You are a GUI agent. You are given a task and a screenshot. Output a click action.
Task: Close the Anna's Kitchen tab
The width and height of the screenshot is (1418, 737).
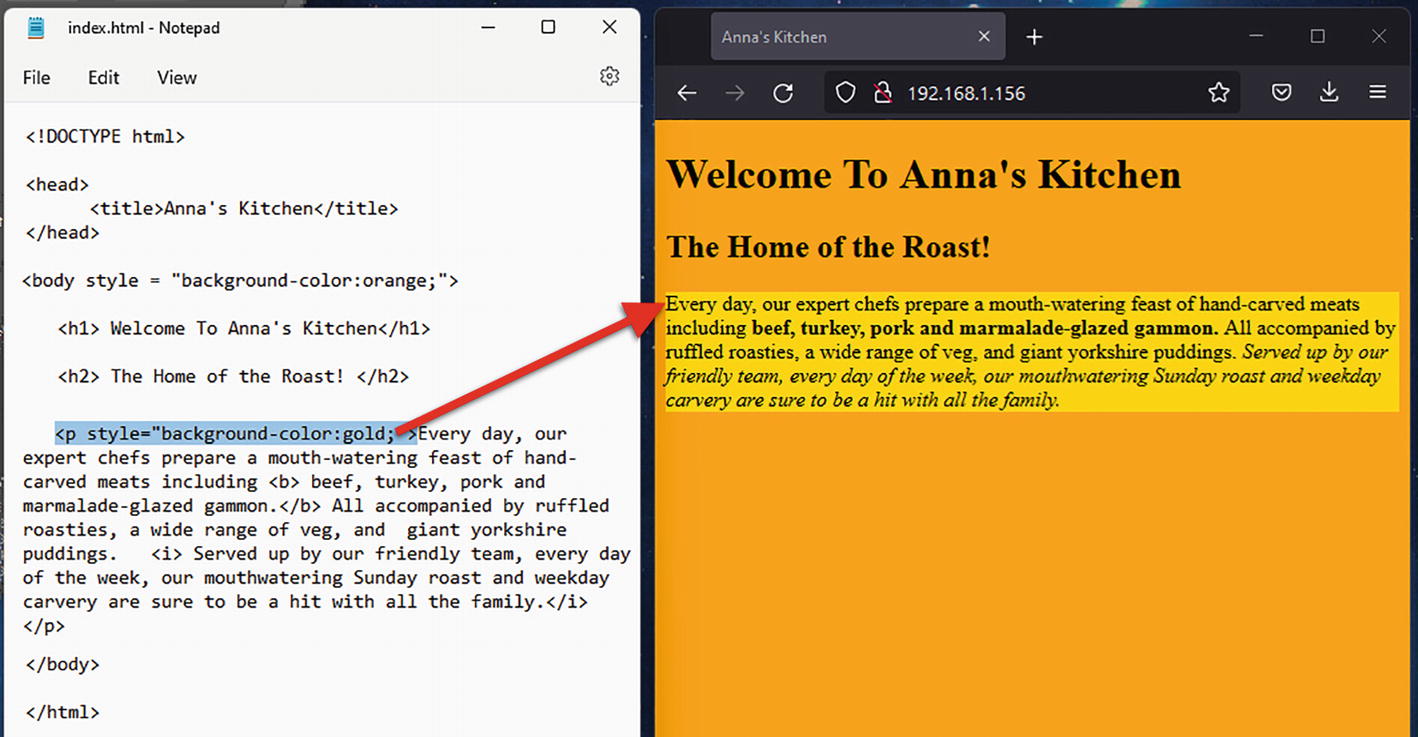tap(984, 37)
